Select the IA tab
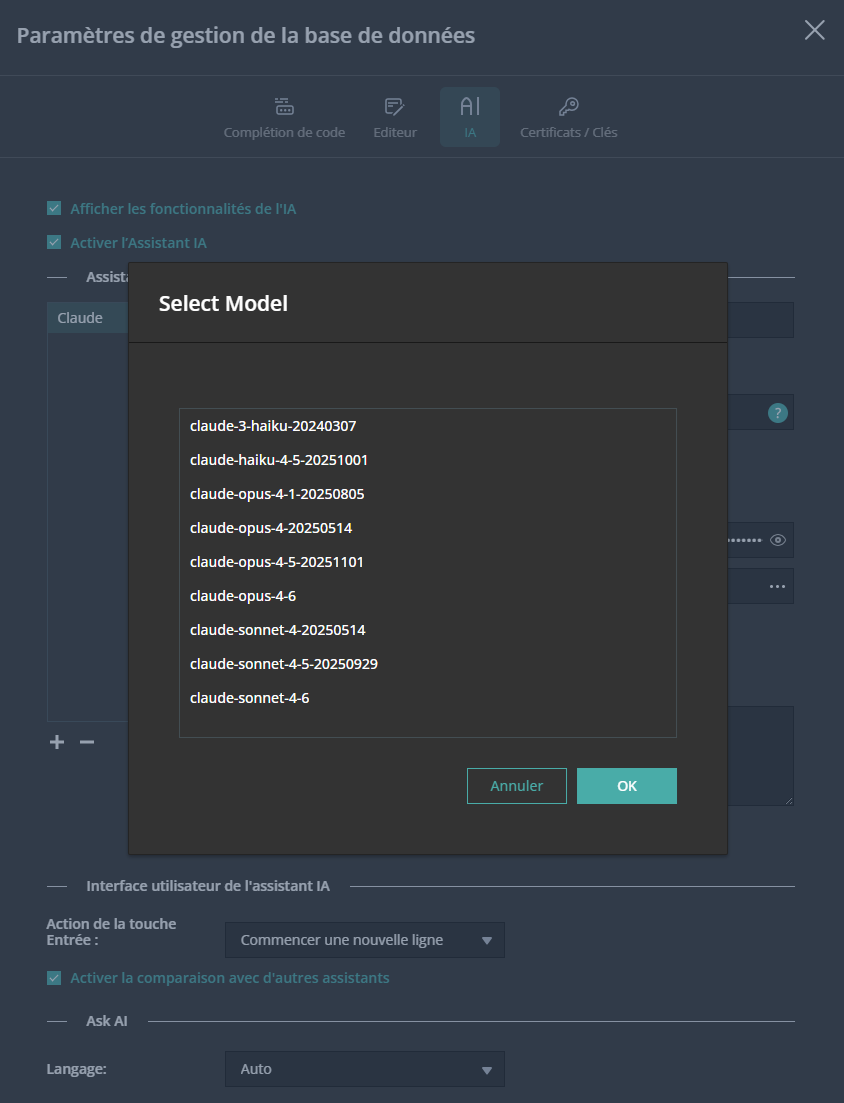Image resolution: width=844 pixels, height=1103 pixels. (x=470, y=117)
